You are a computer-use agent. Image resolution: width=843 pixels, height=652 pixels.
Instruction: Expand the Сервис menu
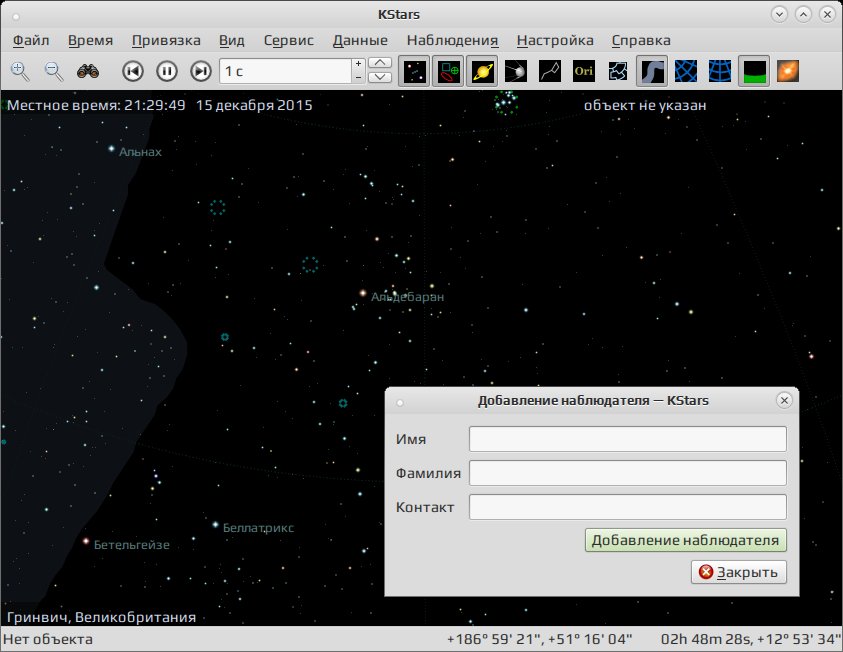click(289, 40)
